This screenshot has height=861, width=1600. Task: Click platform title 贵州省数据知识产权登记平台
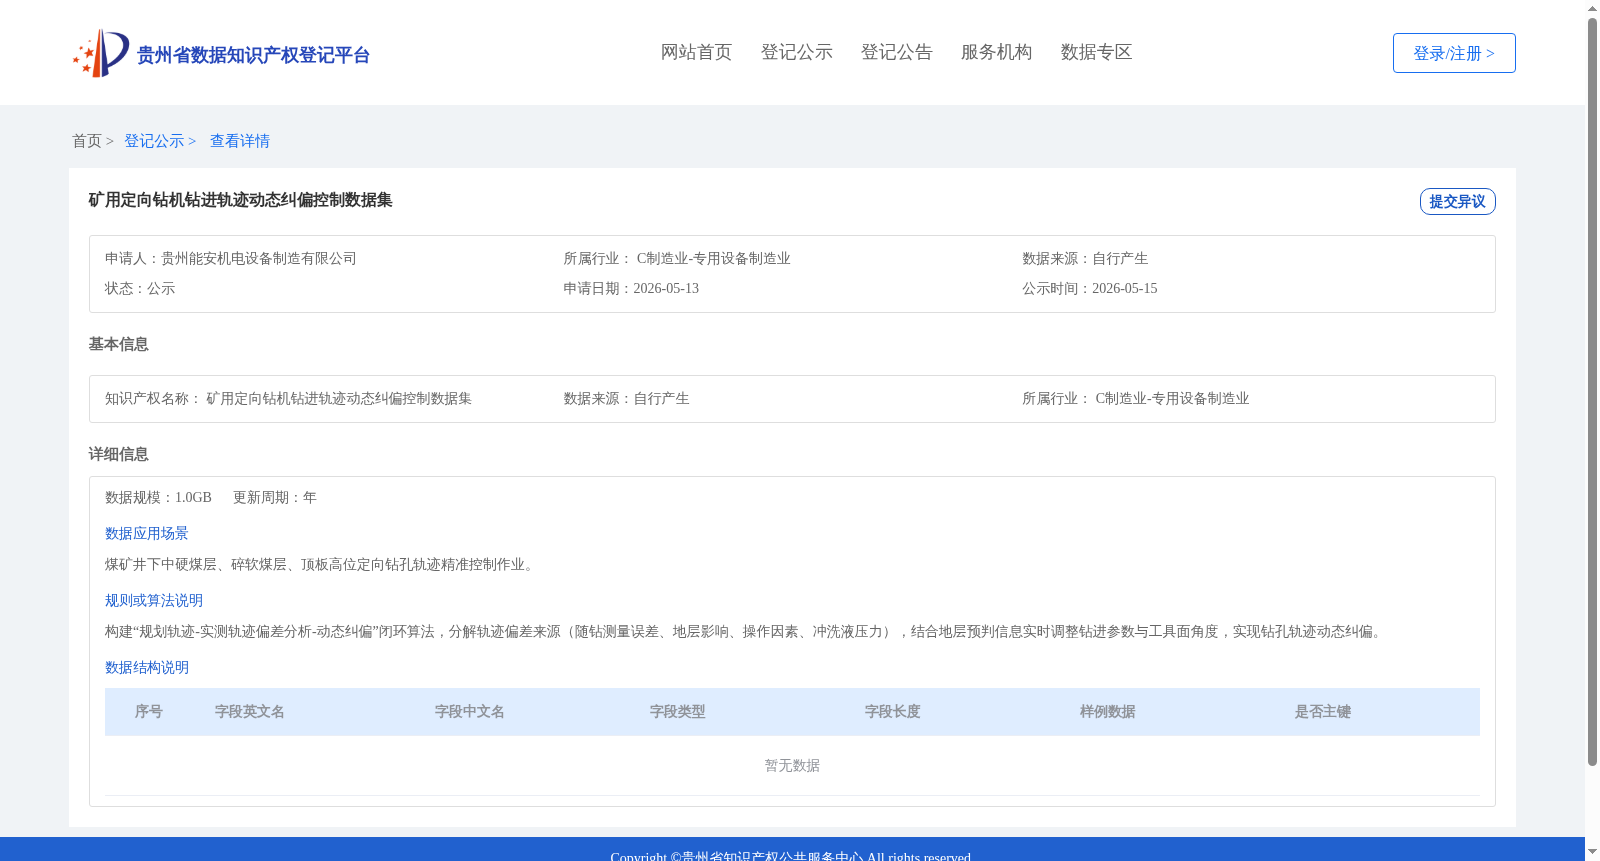pyautogui.click(x=253, y=55)
